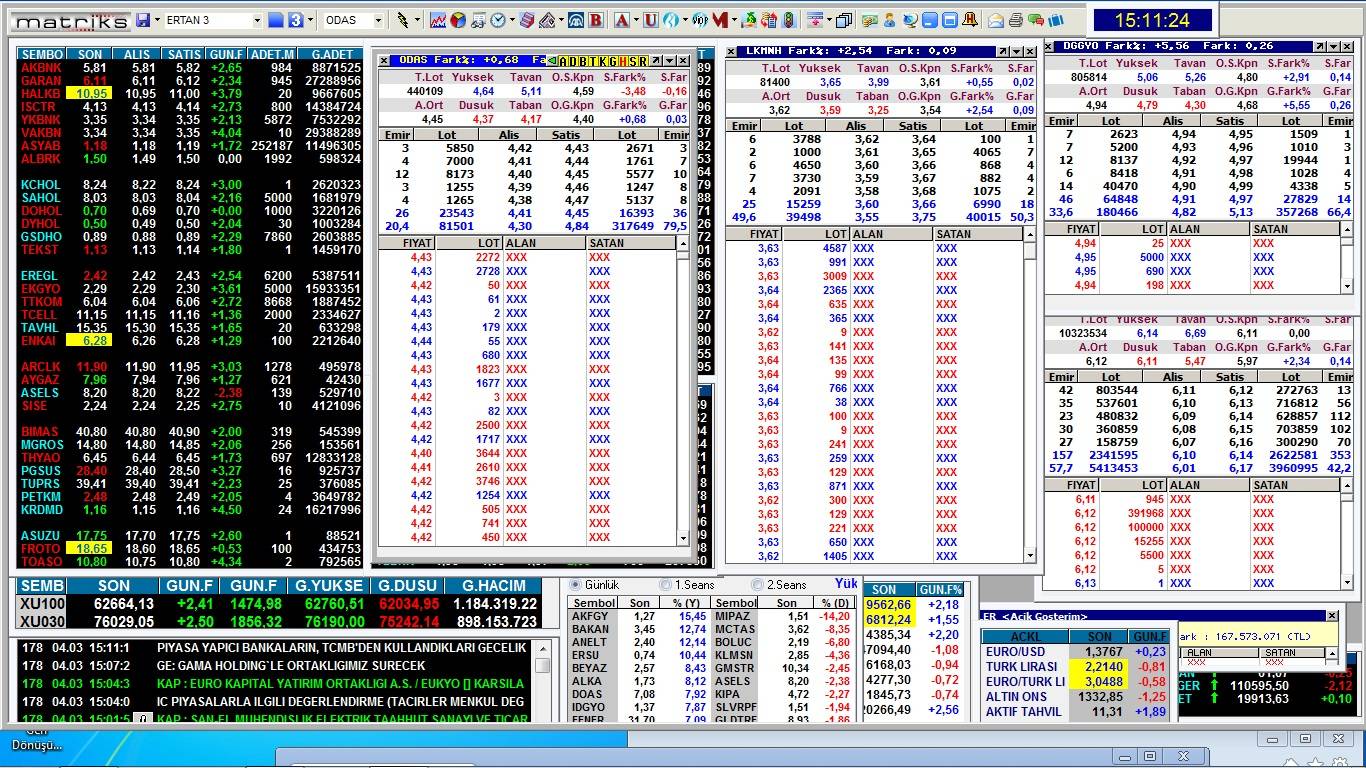Viewport: 1366px width, 768px height.
Task: Select the 2.Seans radio button
Action: [757, 585]
